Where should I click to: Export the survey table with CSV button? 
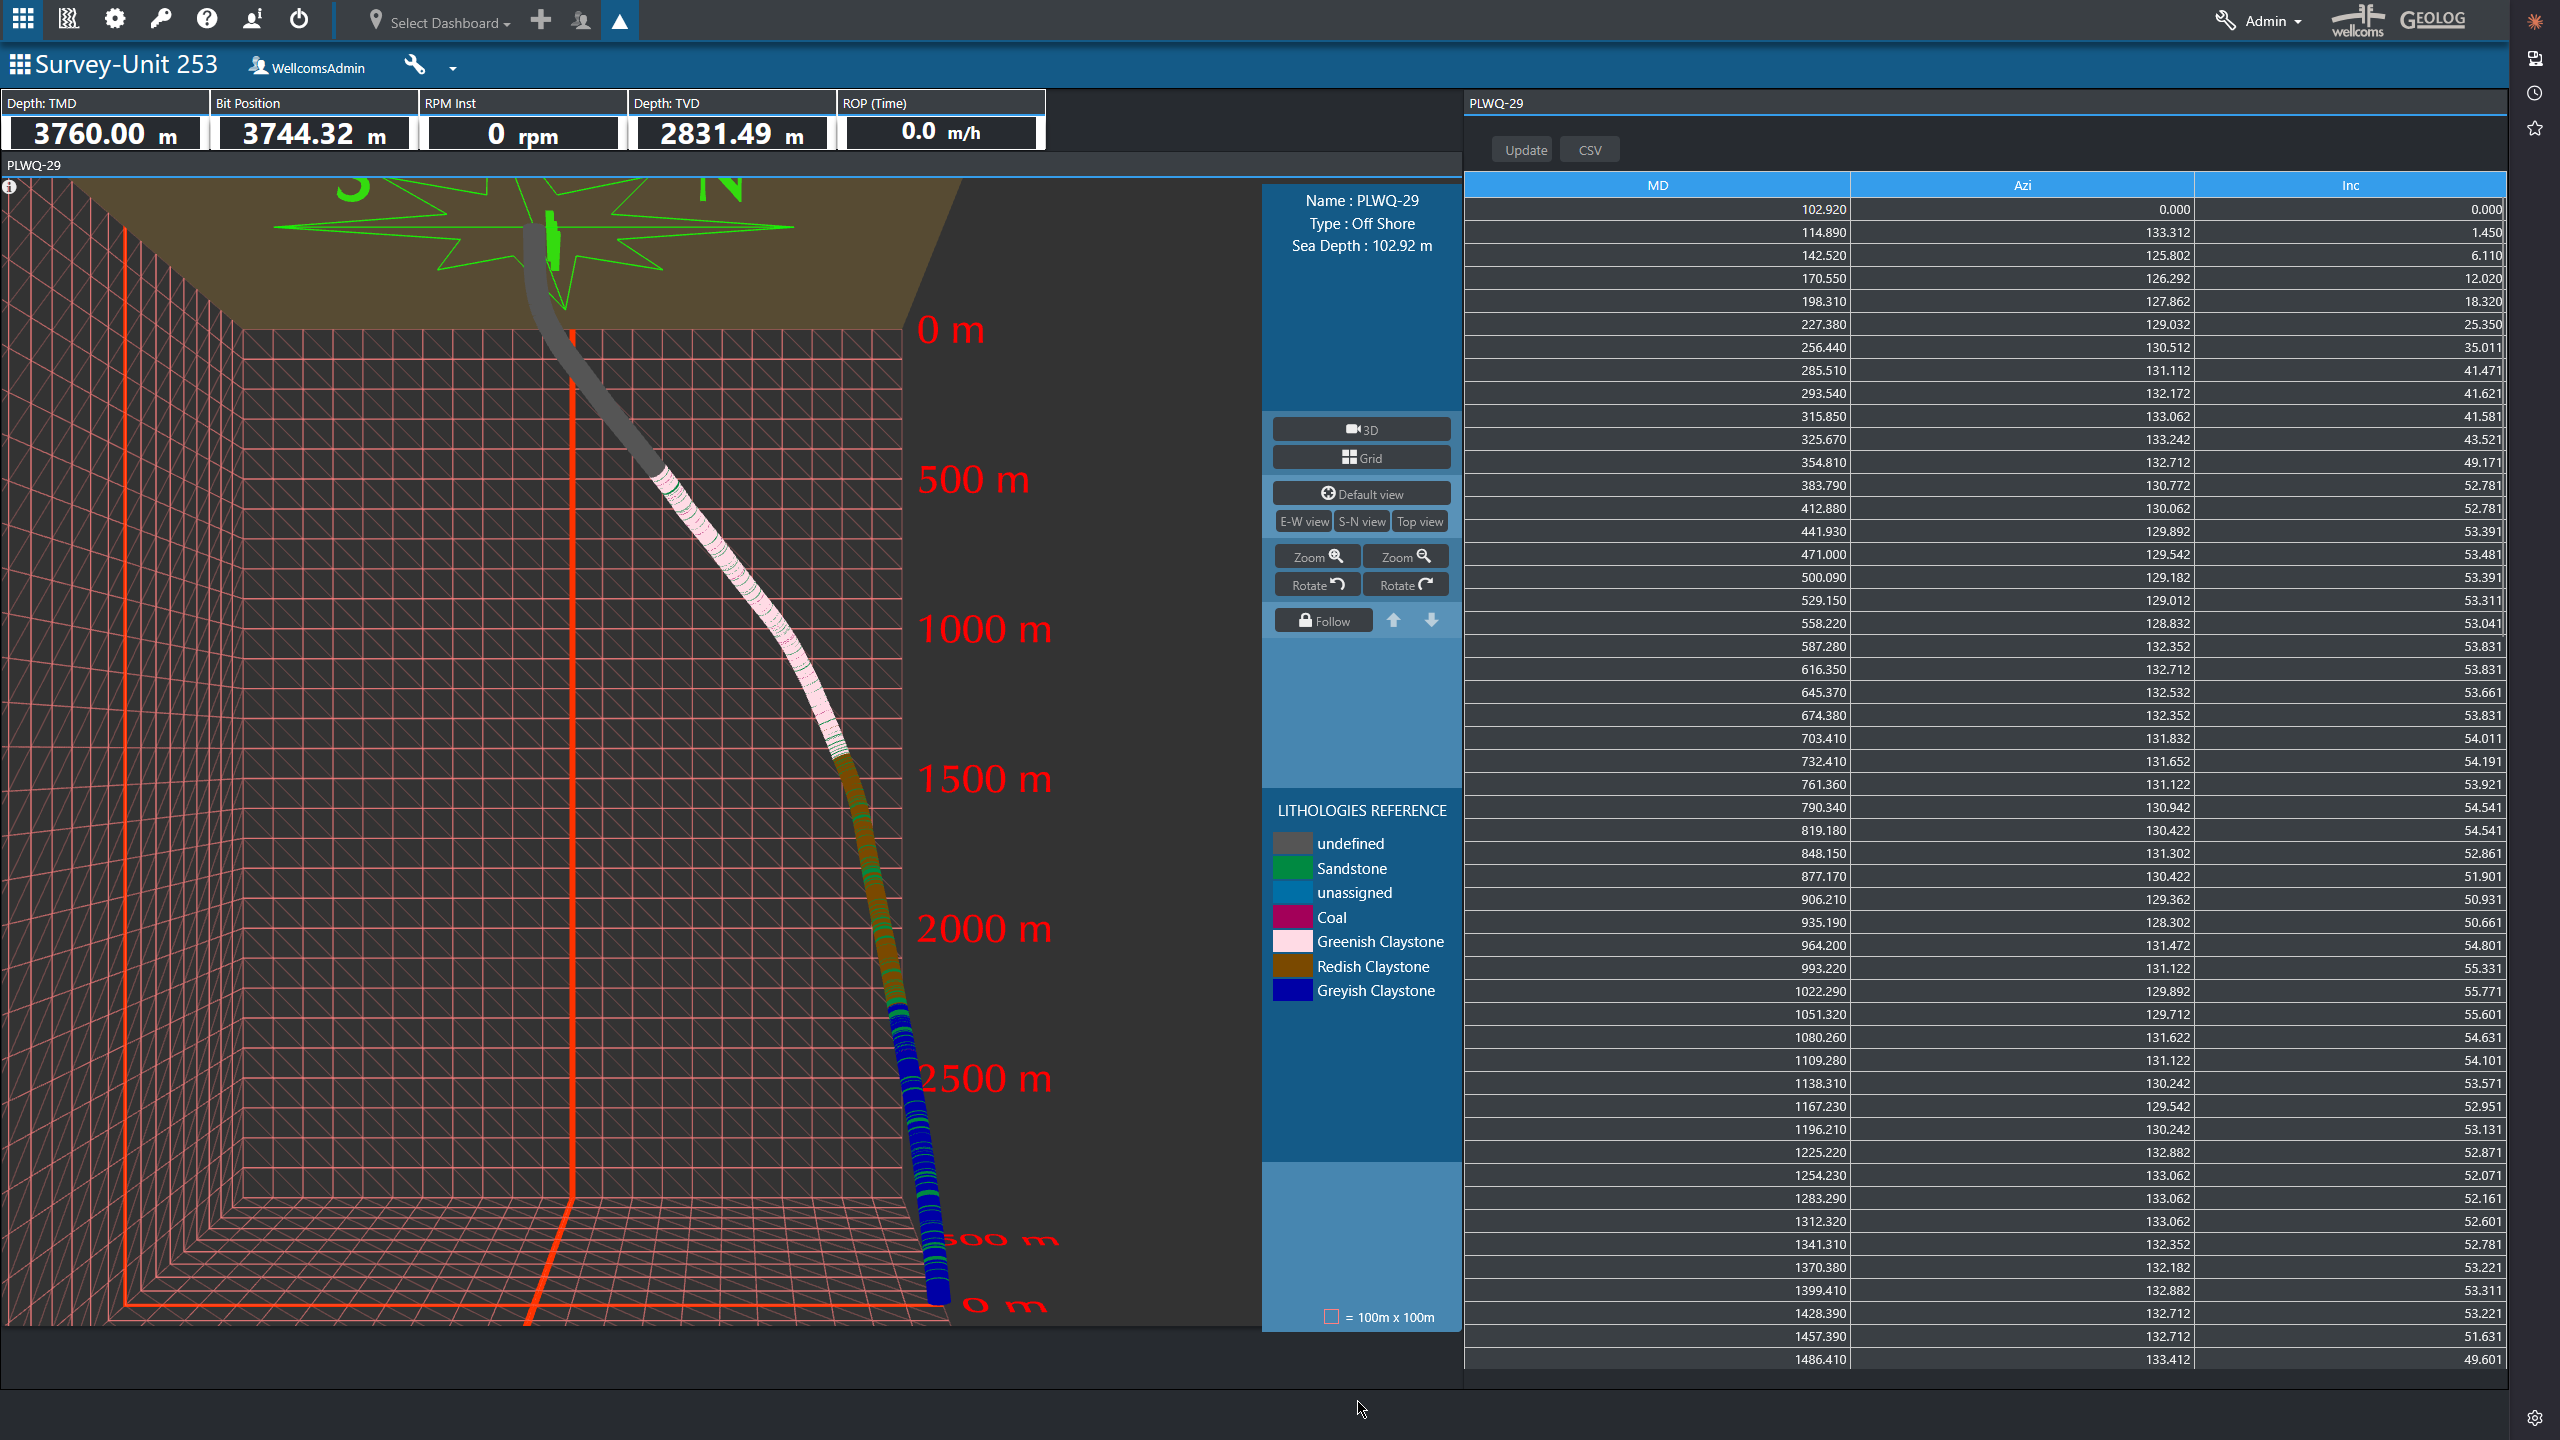(x=1589, y=150)
